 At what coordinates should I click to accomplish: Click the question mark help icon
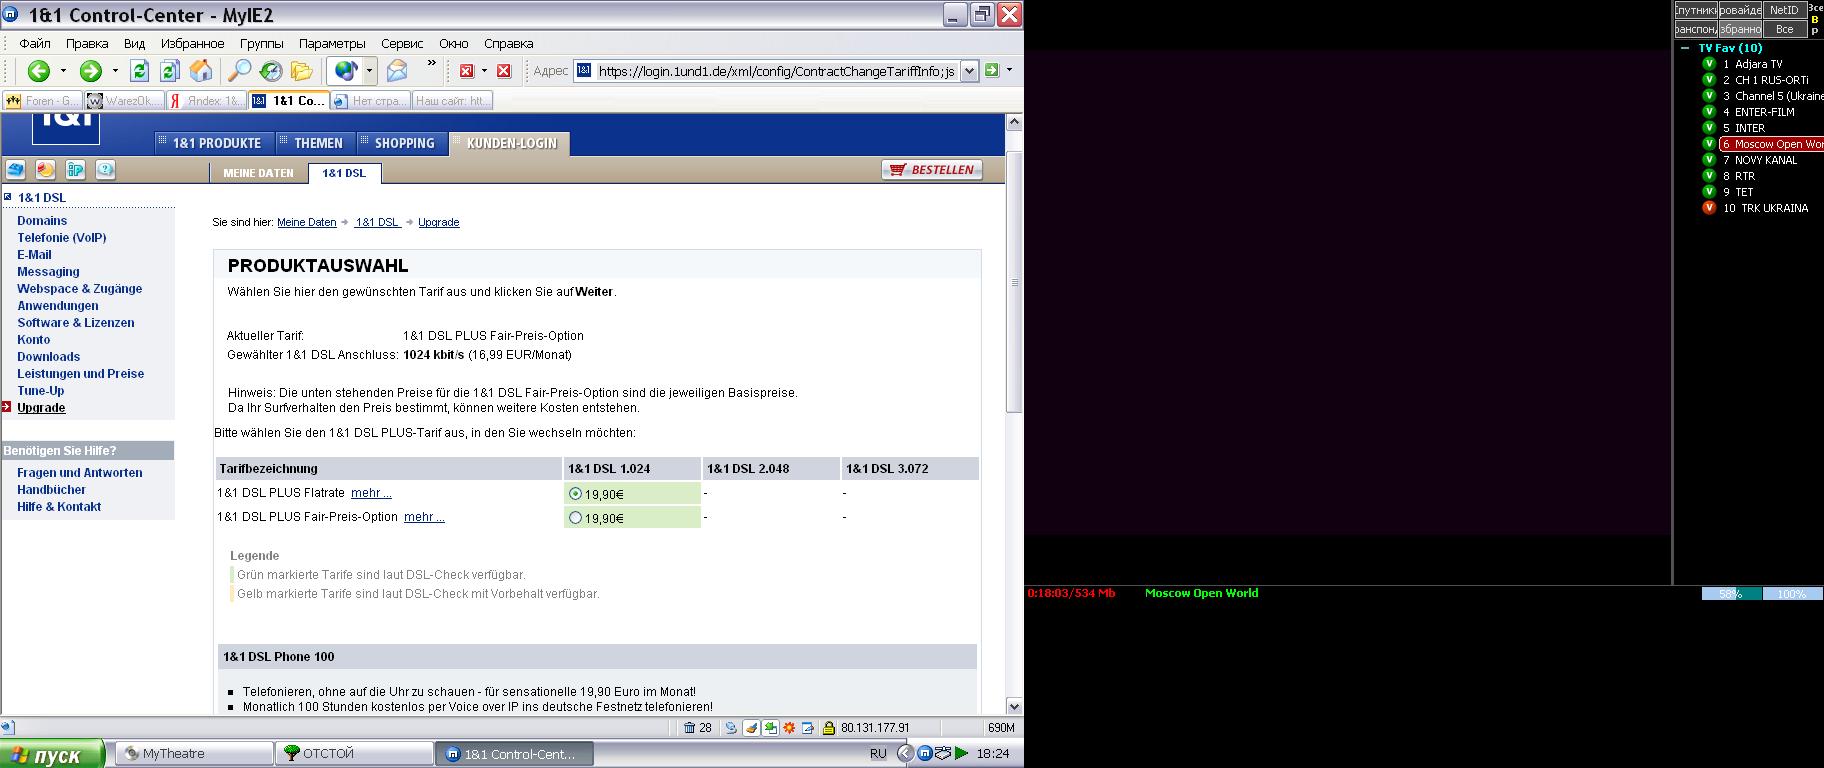106,170
